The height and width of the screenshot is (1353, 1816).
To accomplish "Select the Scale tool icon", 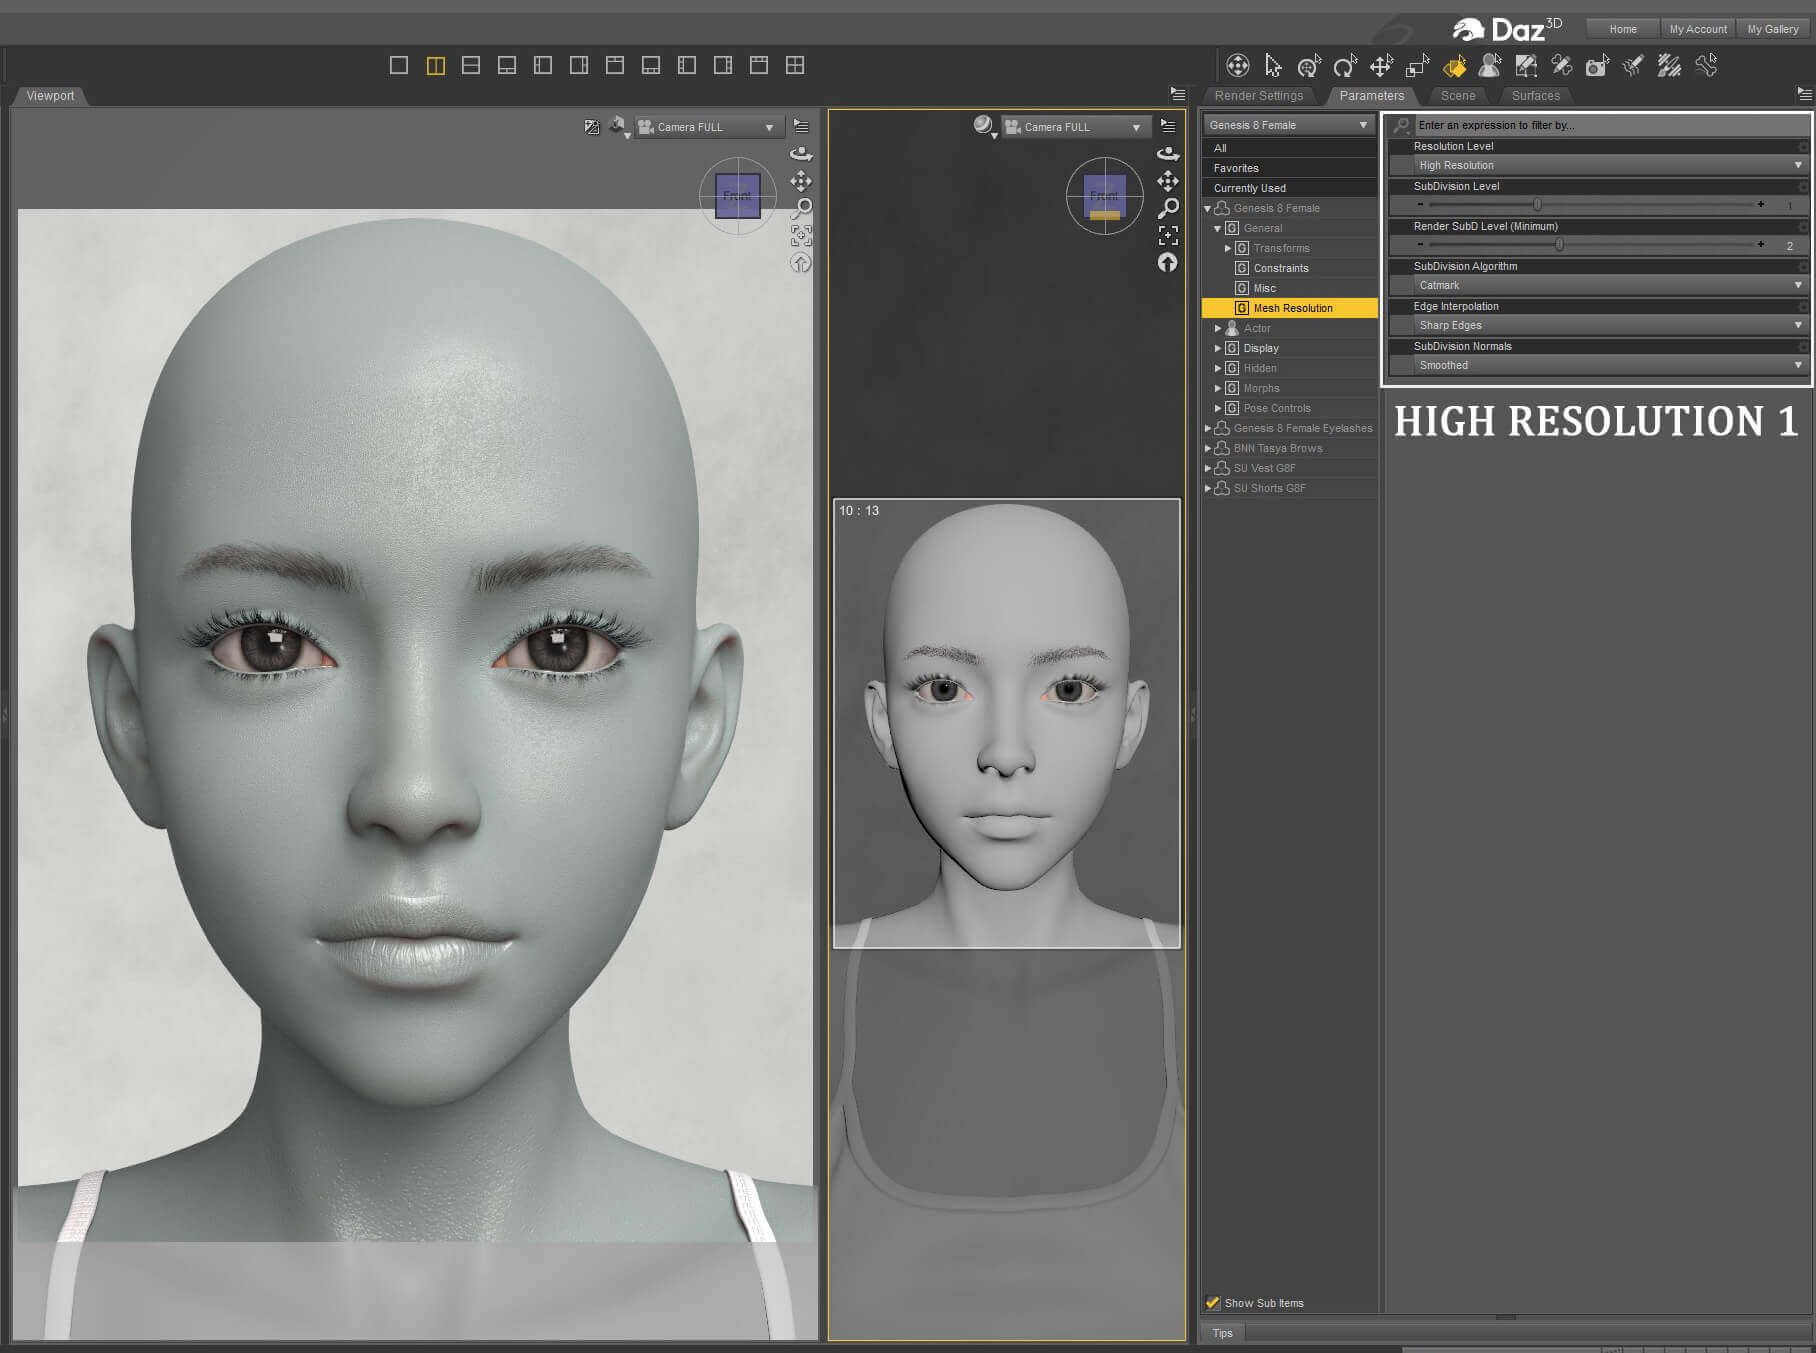I will click(1417, 66).
